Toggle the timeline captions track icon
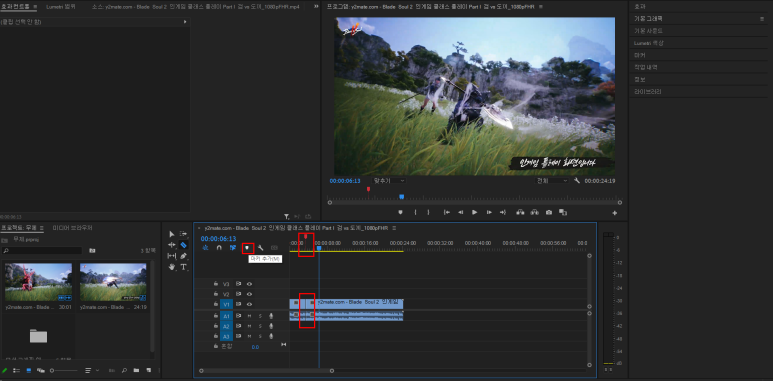 coord(275,247)
